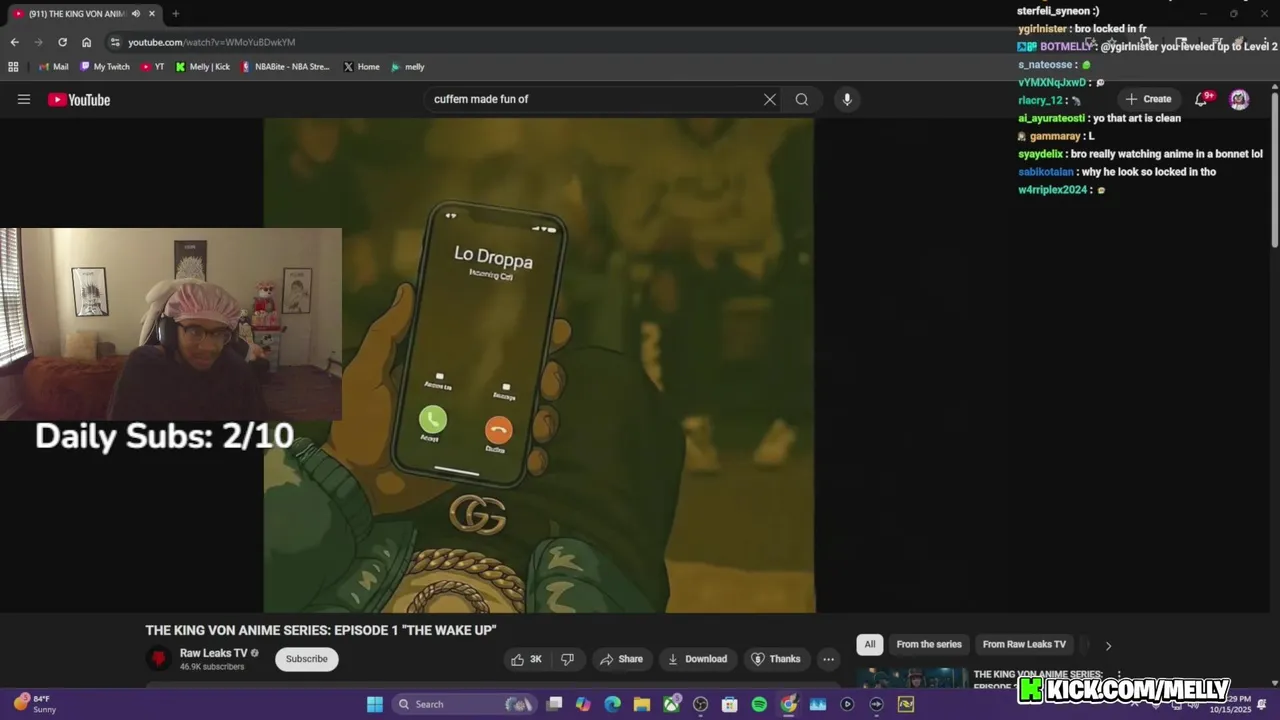Open the account avatar menu
Image resolution: width=1280 pixels, height=720 pixels.
[x=1239, y=99]
